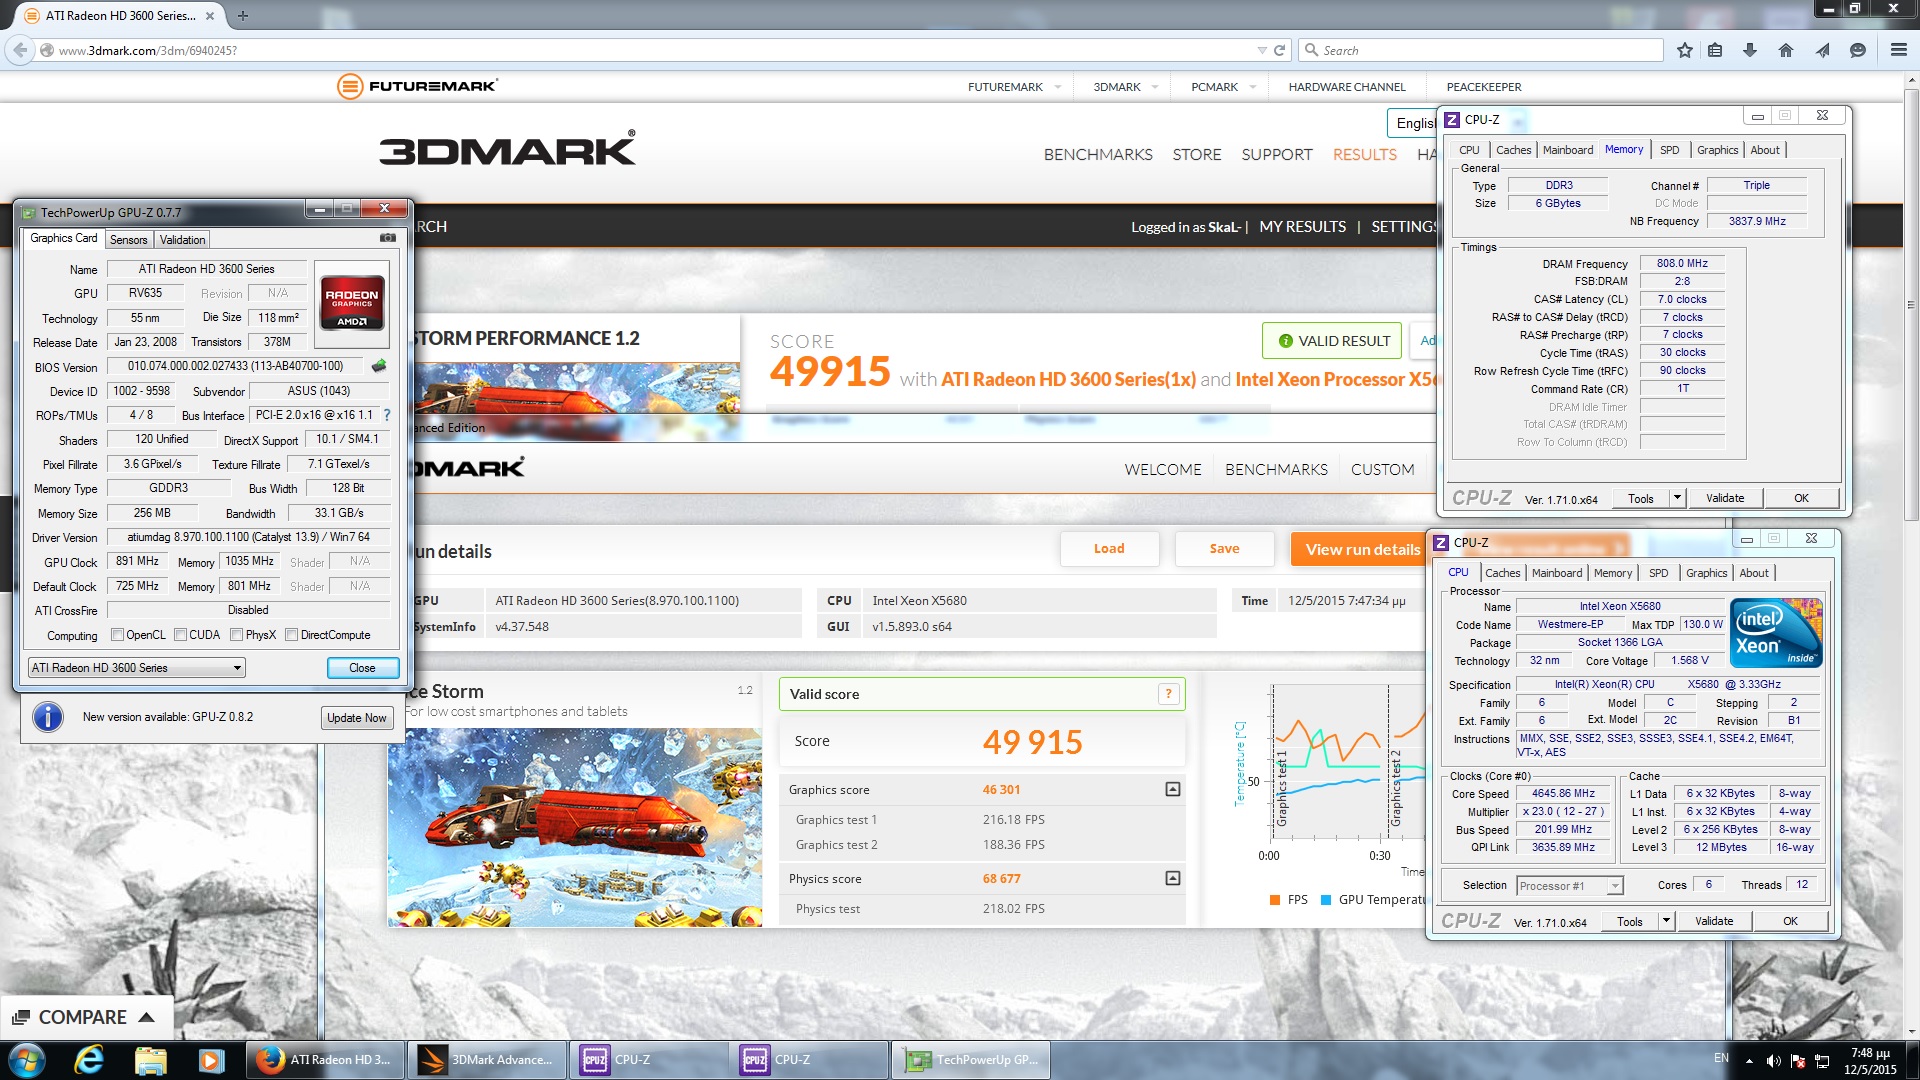1920x1080 pixels.
Task: Click the paper-plane share icon in Firefox toolbar
Action: click(1823, 50)
